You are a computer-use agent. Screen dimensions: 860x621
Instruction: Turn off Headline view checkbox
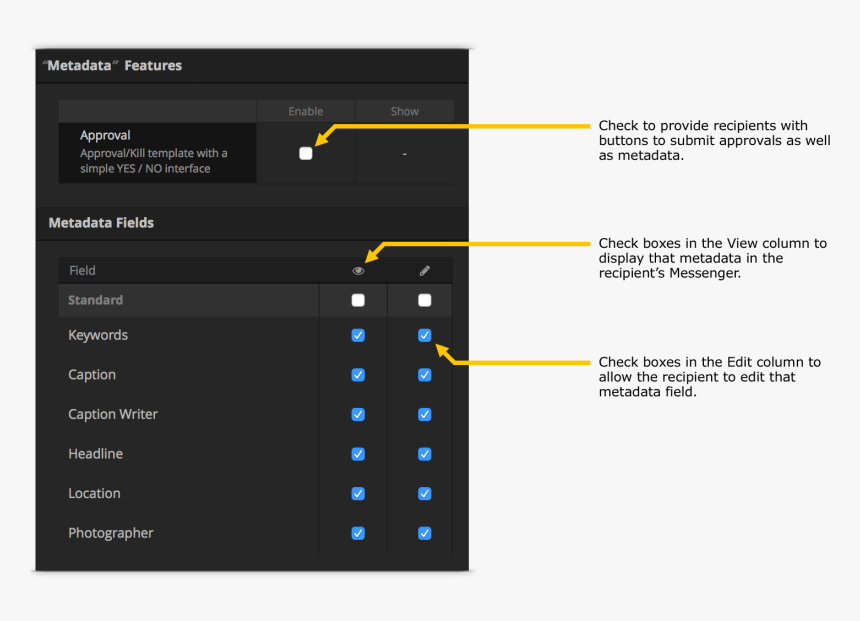(358, 454)
